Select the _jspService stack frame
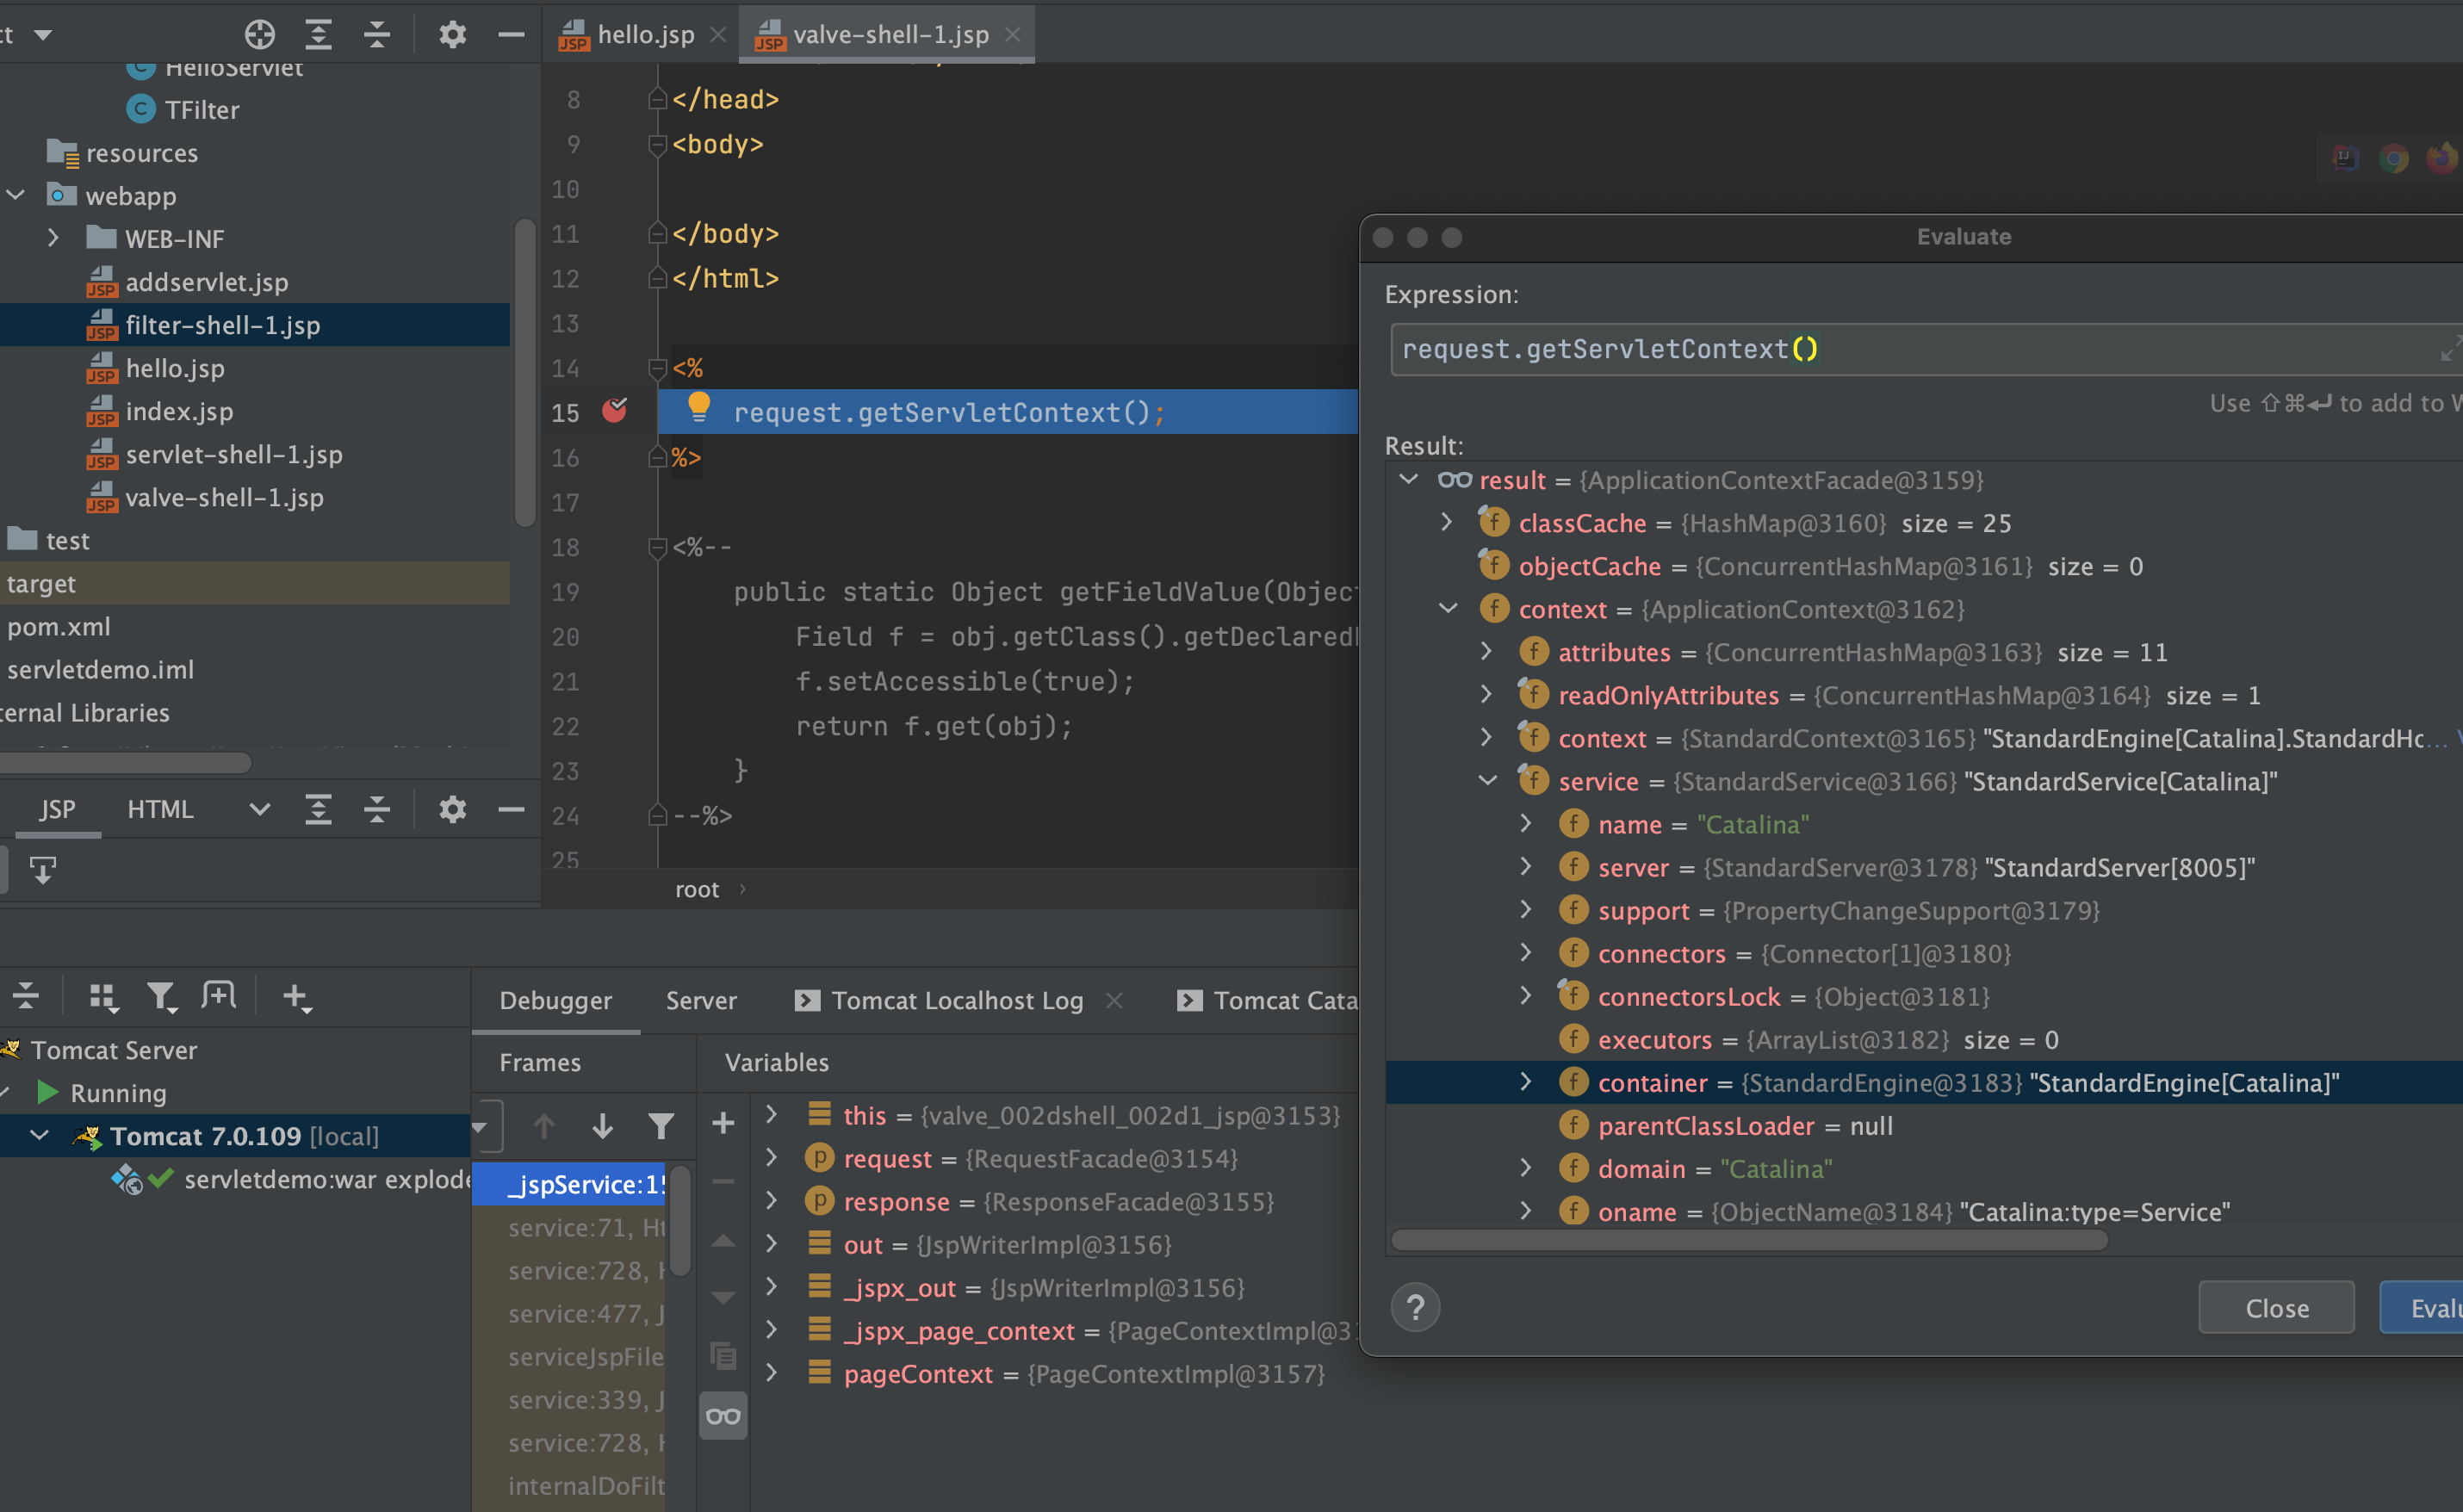2463x1512 pixels. click(569, 1184)
